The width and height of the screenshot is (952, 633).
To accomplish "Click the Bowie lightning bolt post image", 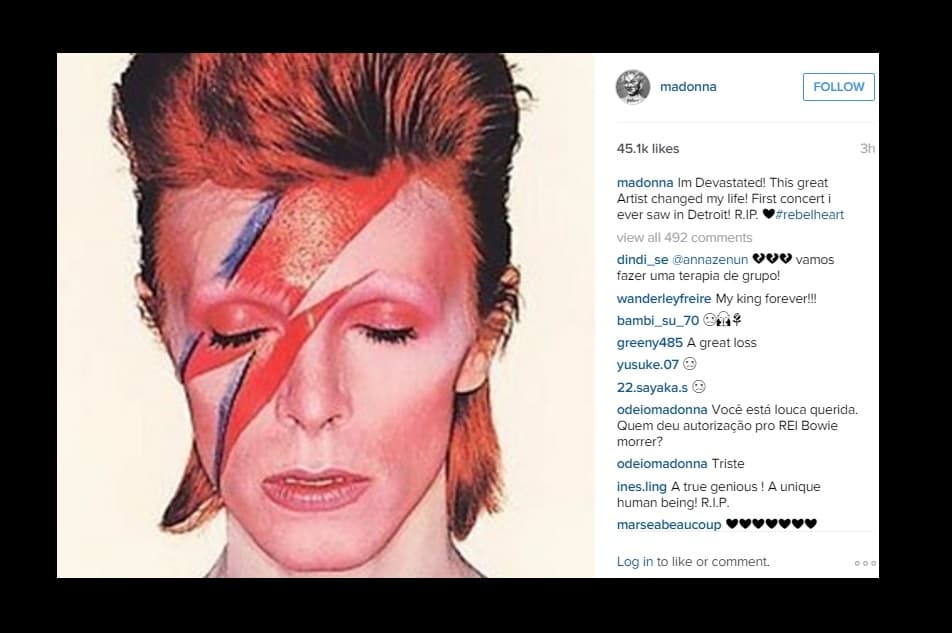I will coord(326,315).
